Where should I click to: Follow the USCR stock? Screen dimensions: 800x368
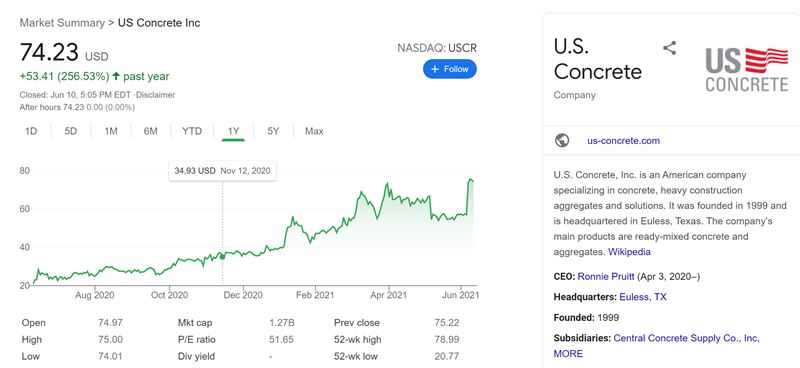click(449, 69)
